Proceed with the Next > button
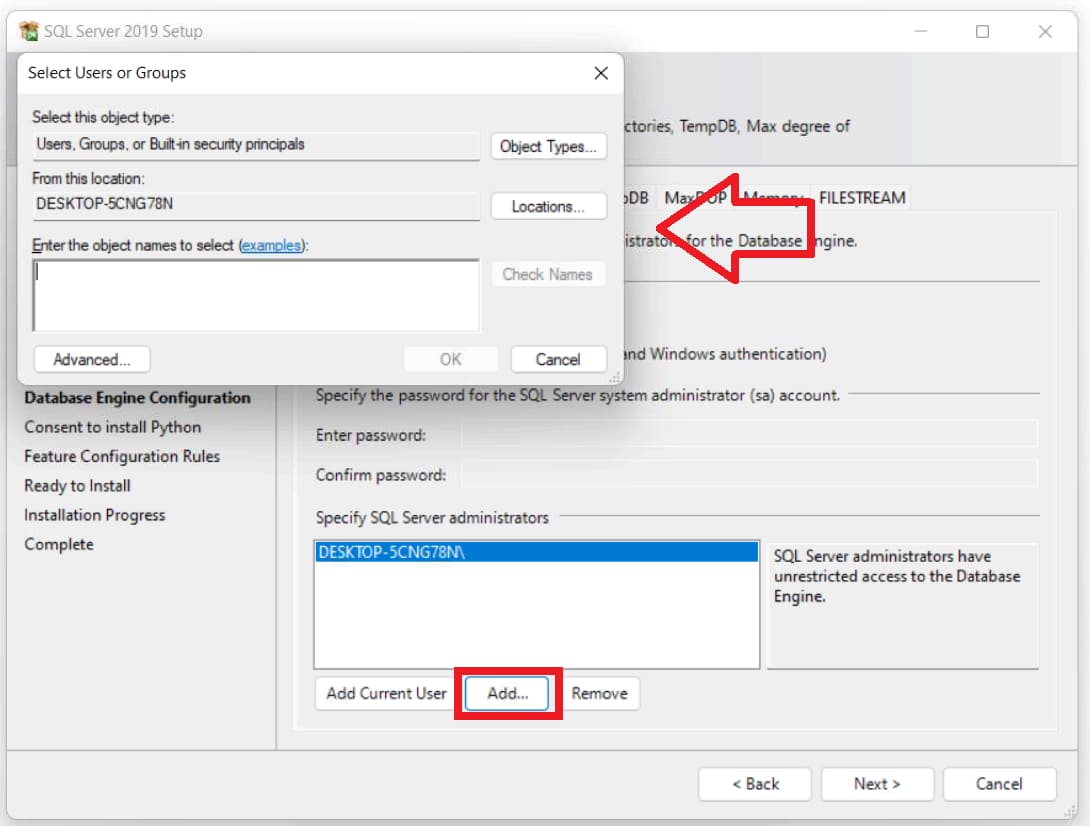This screenshot has width=1090, height=826. (x=877, y=784)
